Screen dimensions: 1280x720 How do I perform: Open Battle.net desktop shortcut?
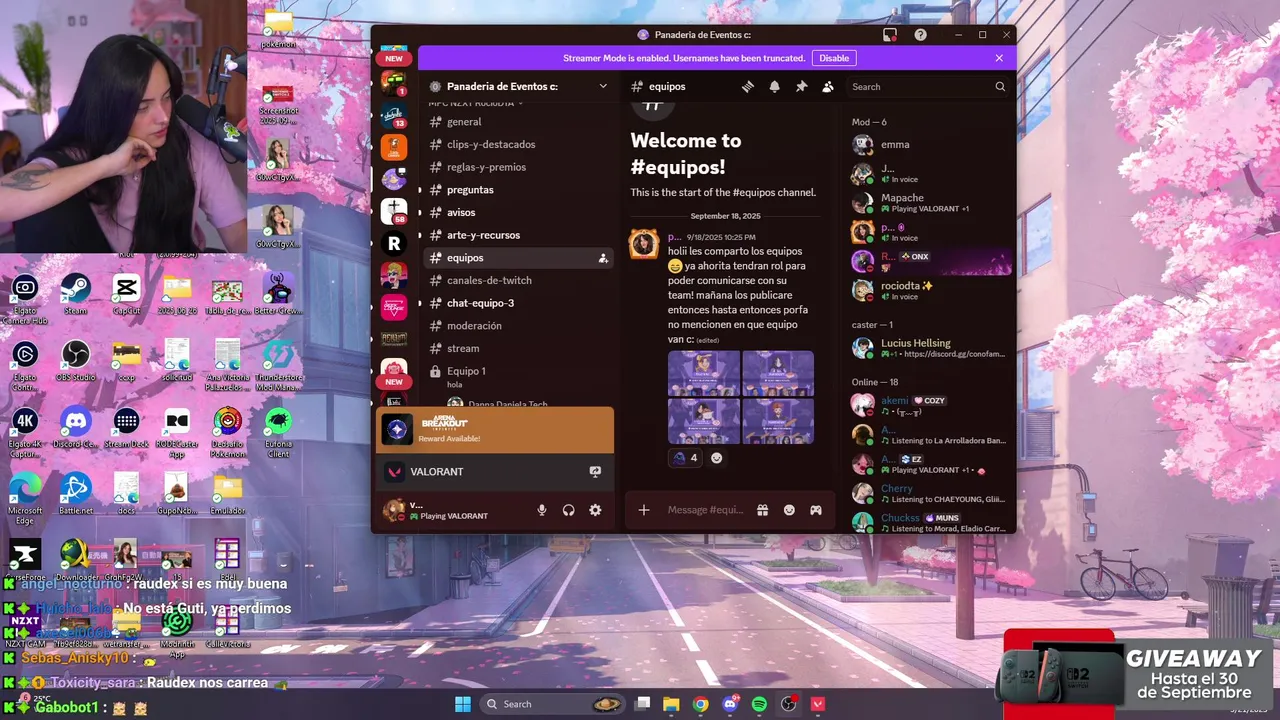click(75, 494)
